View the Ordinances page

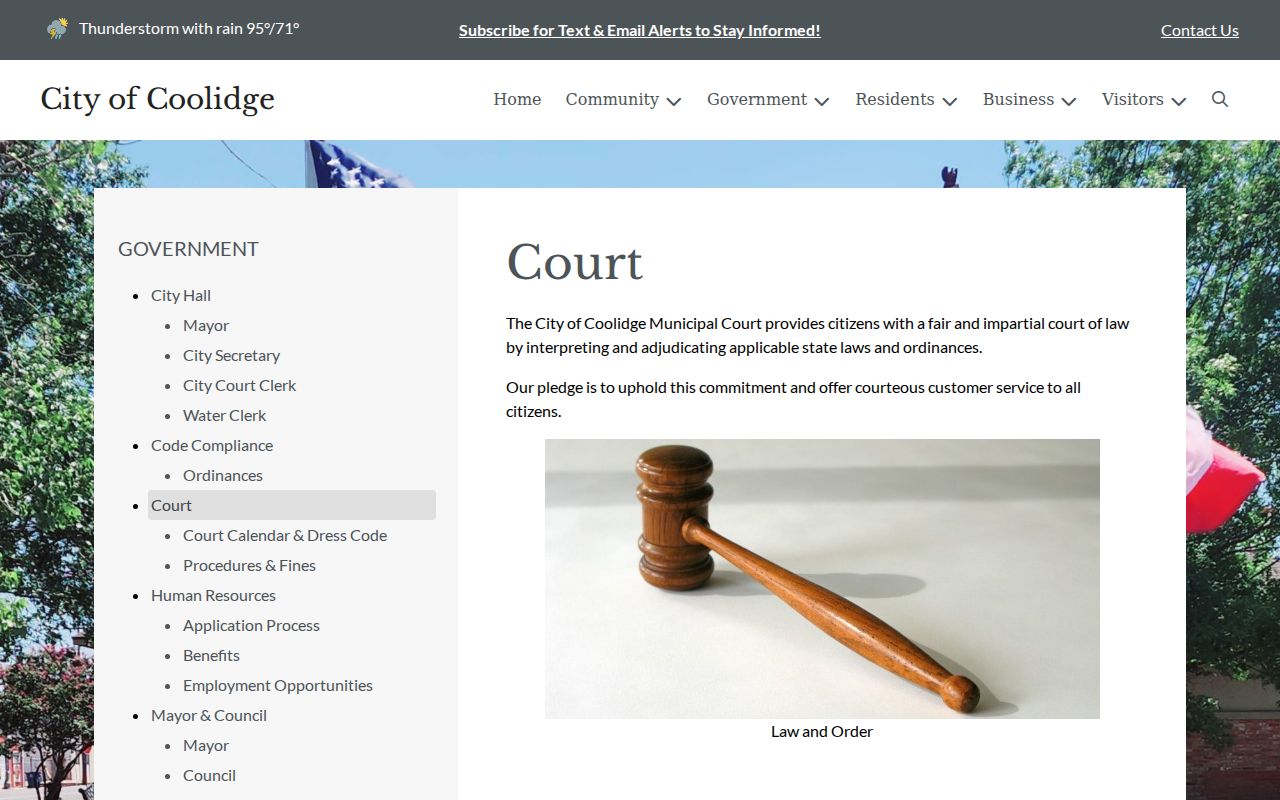pos(223,475)
